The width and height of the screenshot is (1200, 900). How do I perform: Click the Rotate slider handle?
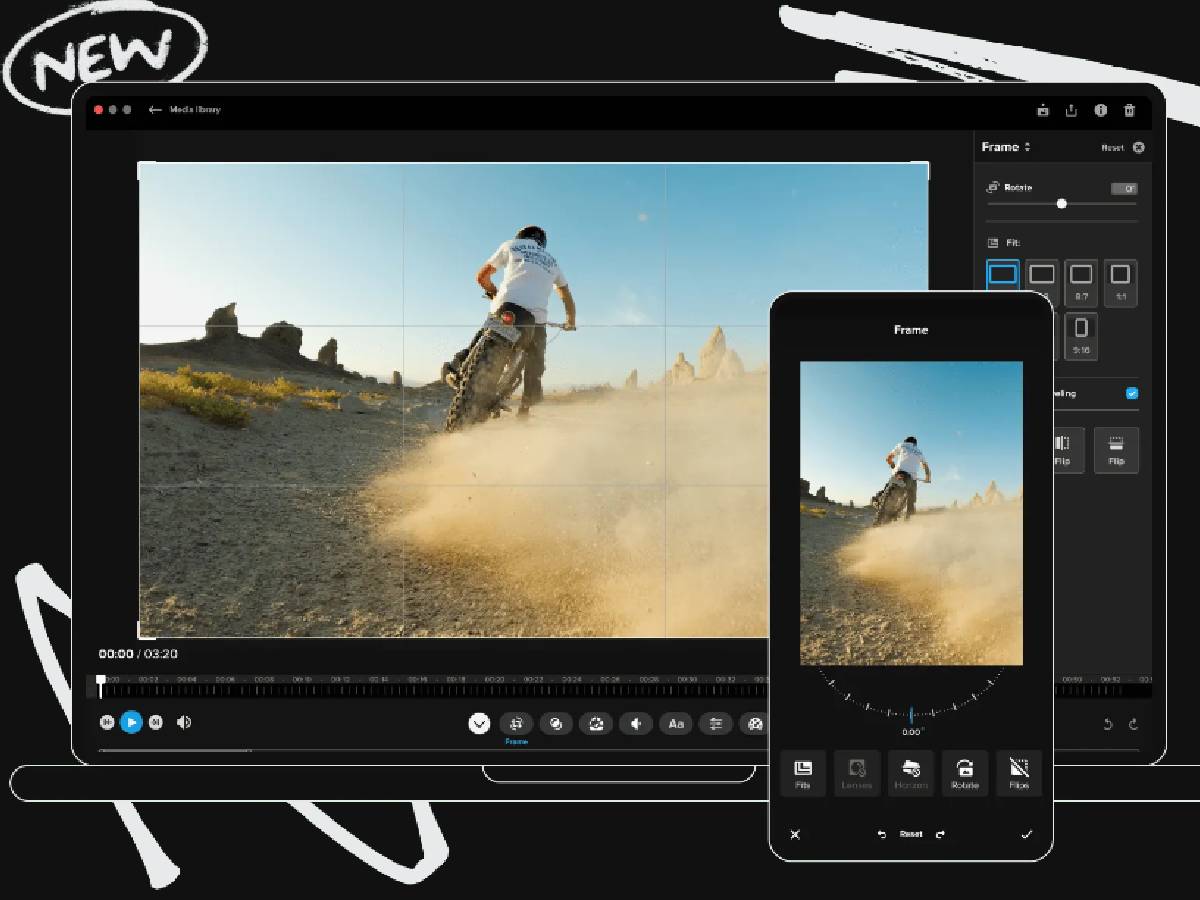pos(1061,204)
